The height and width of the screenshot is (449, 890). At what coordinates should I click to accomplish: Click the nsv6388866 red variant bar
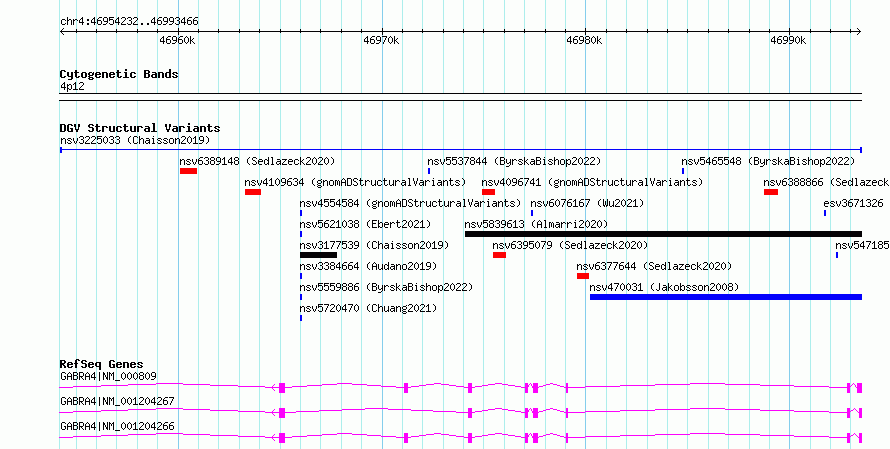tap(771, 192)
